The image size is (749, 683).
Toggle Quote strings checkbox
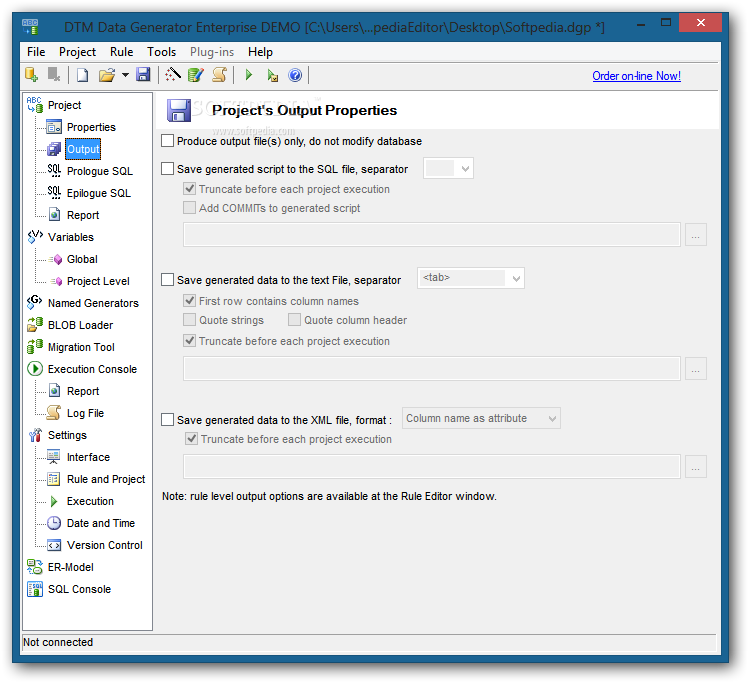pos(190,320)
